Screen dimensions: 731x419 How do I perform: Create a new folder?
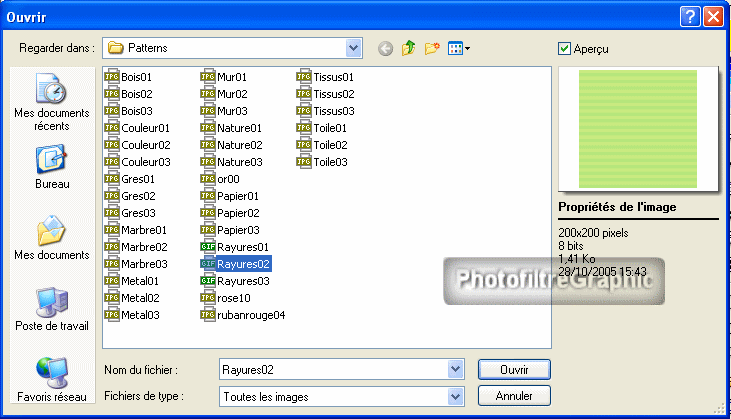(x=432, y=48)
